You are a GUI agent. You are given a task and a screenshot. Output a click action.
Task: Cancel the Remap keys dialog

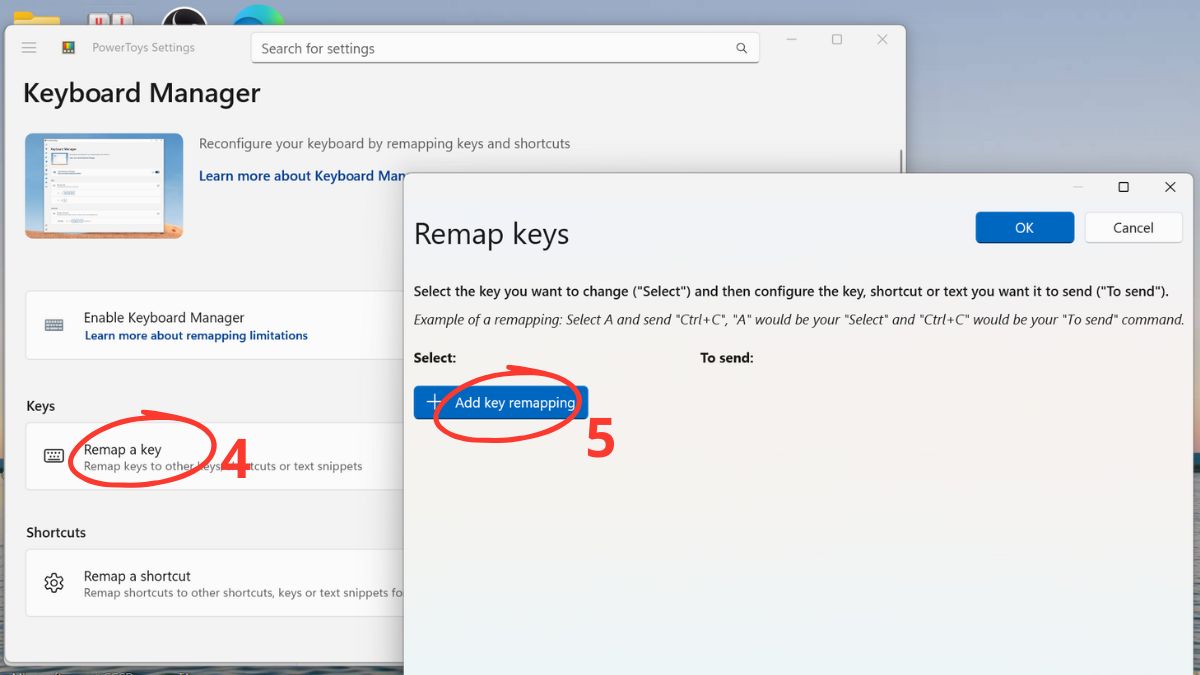click(x=1133, y=228)
